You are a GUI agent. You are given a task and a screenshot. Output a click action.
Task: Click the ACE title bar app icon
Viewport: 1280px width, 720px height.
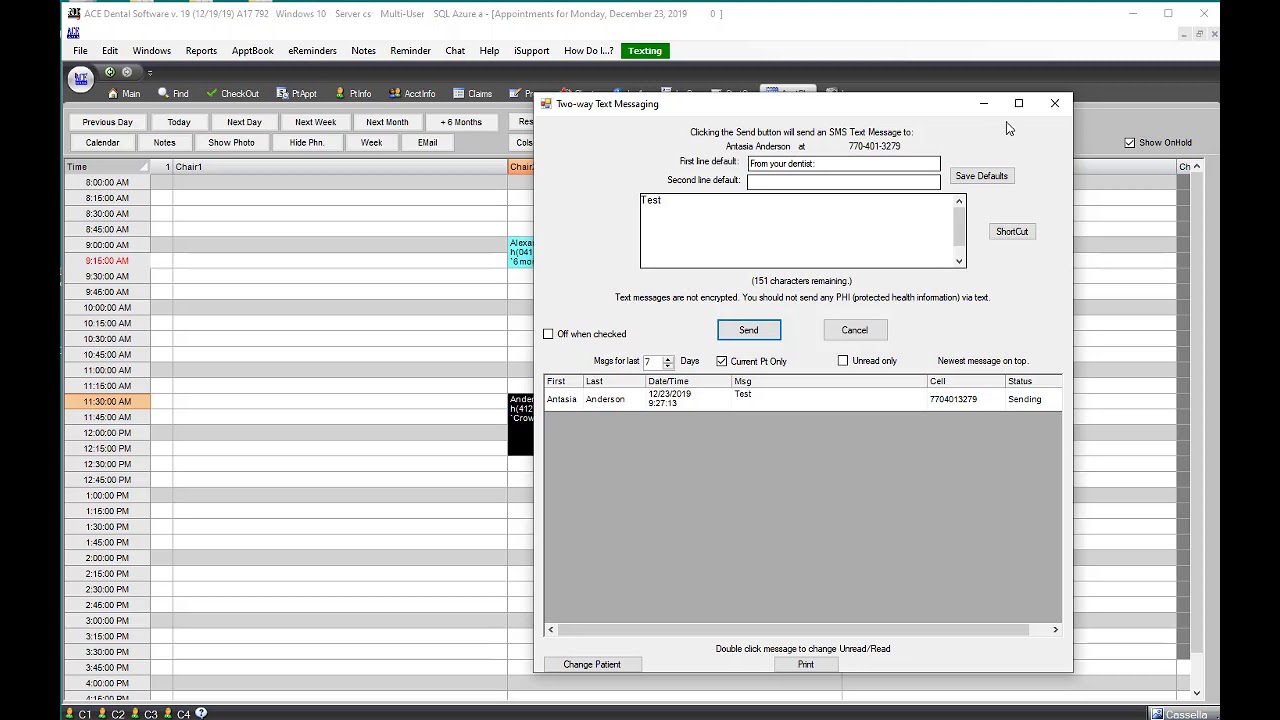(x=74, y=14)
